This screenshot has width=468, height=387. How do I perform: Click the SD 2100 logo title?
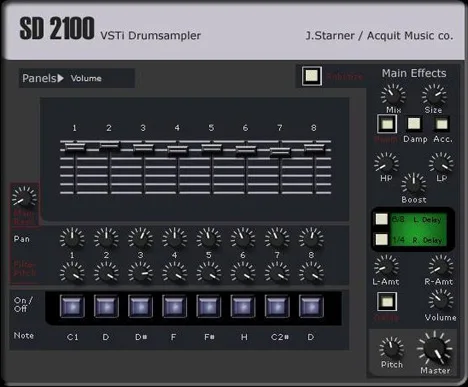[57, 28]
